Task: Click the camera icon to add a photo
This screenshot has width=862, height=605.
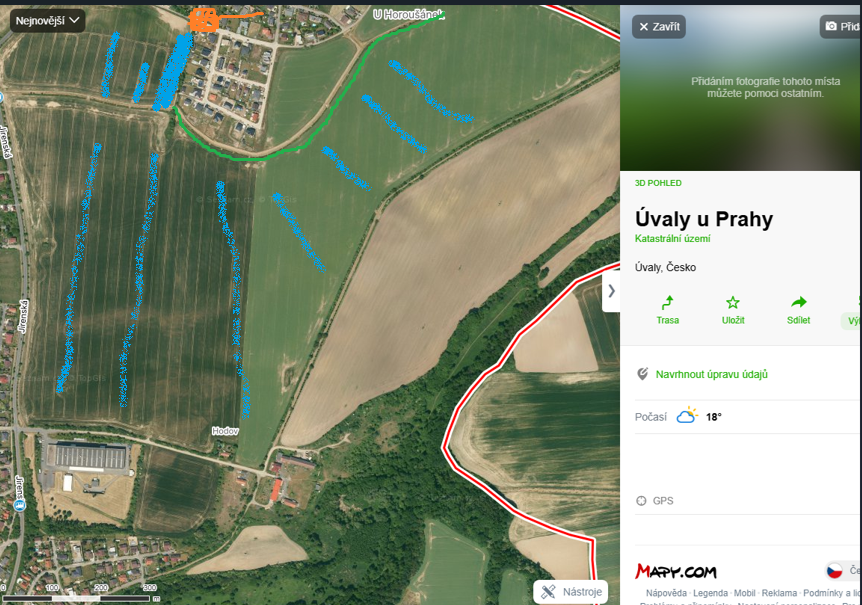Action: click(831, 26)
